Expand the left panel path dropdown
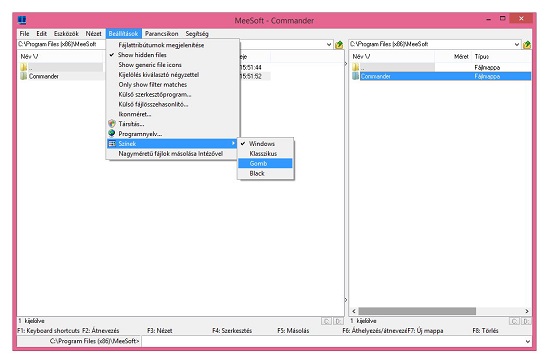This screenshot has height=364, width=550. click(x=329, y=45)
